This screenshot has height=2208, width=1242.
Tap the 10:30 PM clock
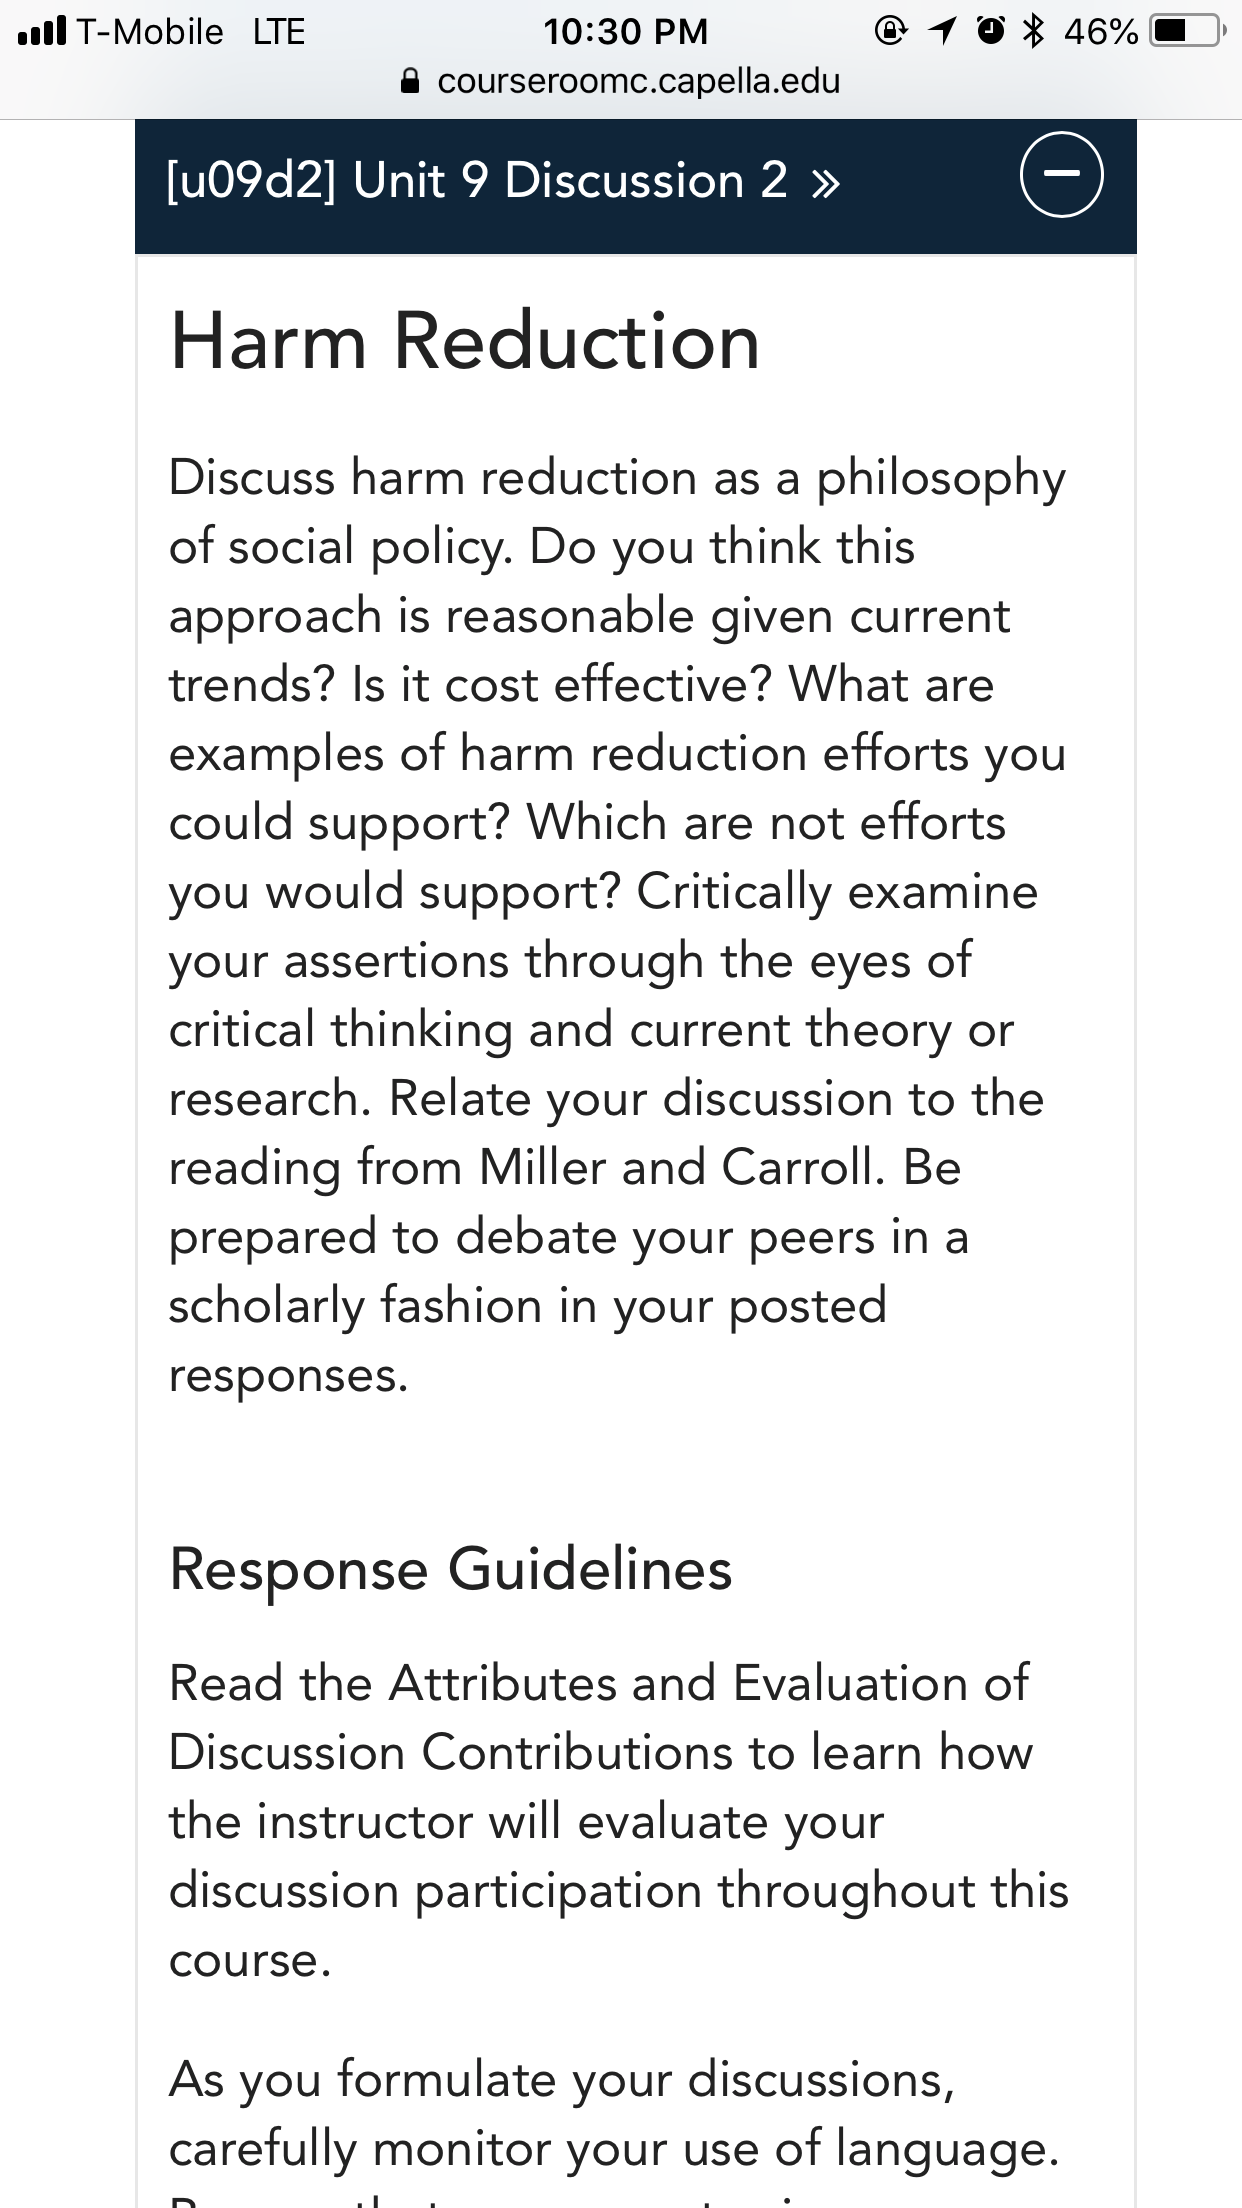tap(625, 32)
